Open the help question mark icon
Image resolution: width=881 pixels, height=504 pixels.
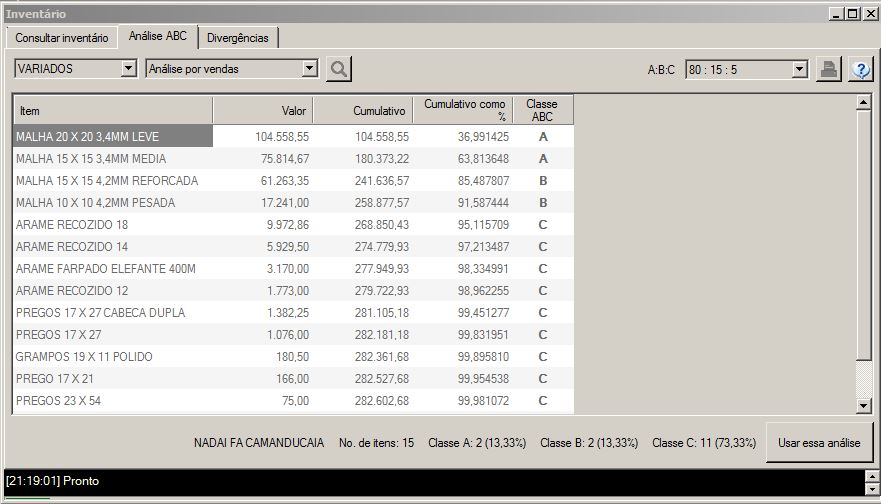(860, 69)
